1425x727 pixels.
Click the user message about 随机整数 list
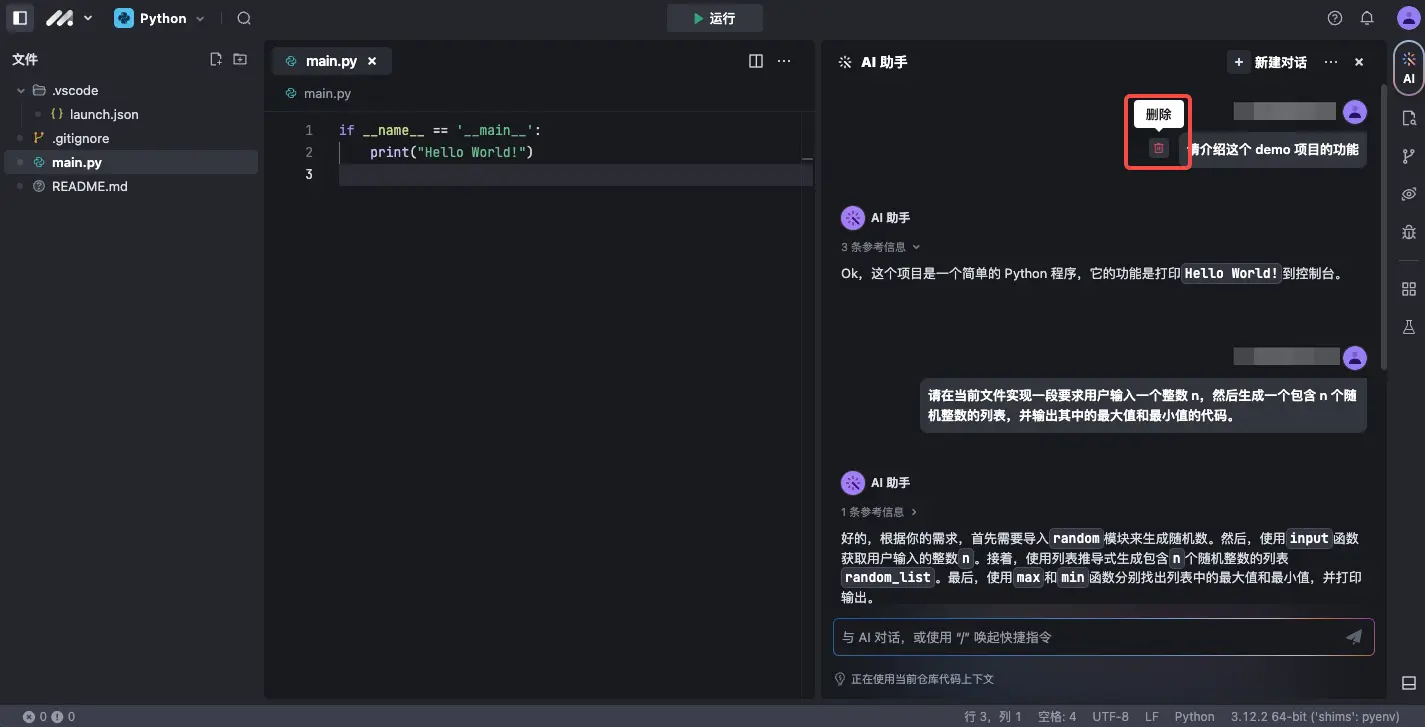[1143, 405]
